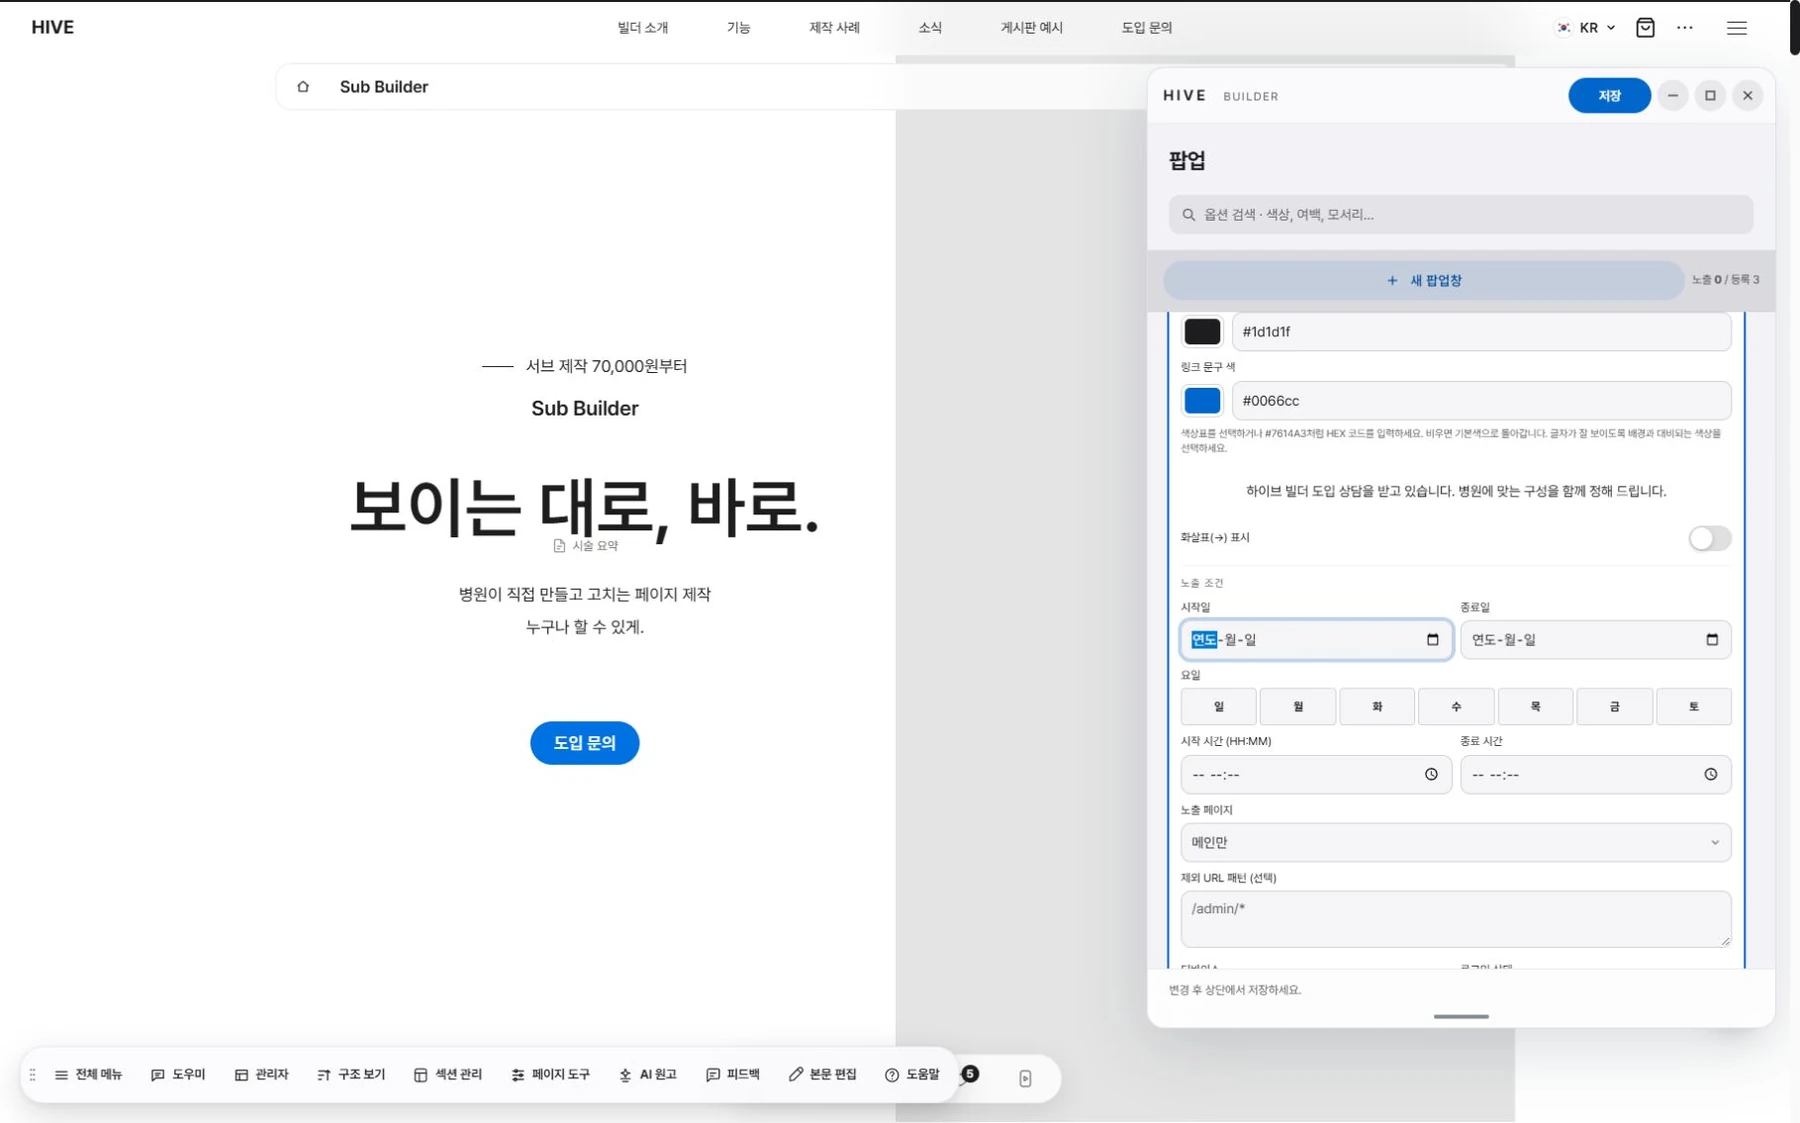The width and height of the screenshot is (1800, 1123).
Task: Expand the 노출 페이지 dropdown showing 메인만
Action: [1456, 843]
